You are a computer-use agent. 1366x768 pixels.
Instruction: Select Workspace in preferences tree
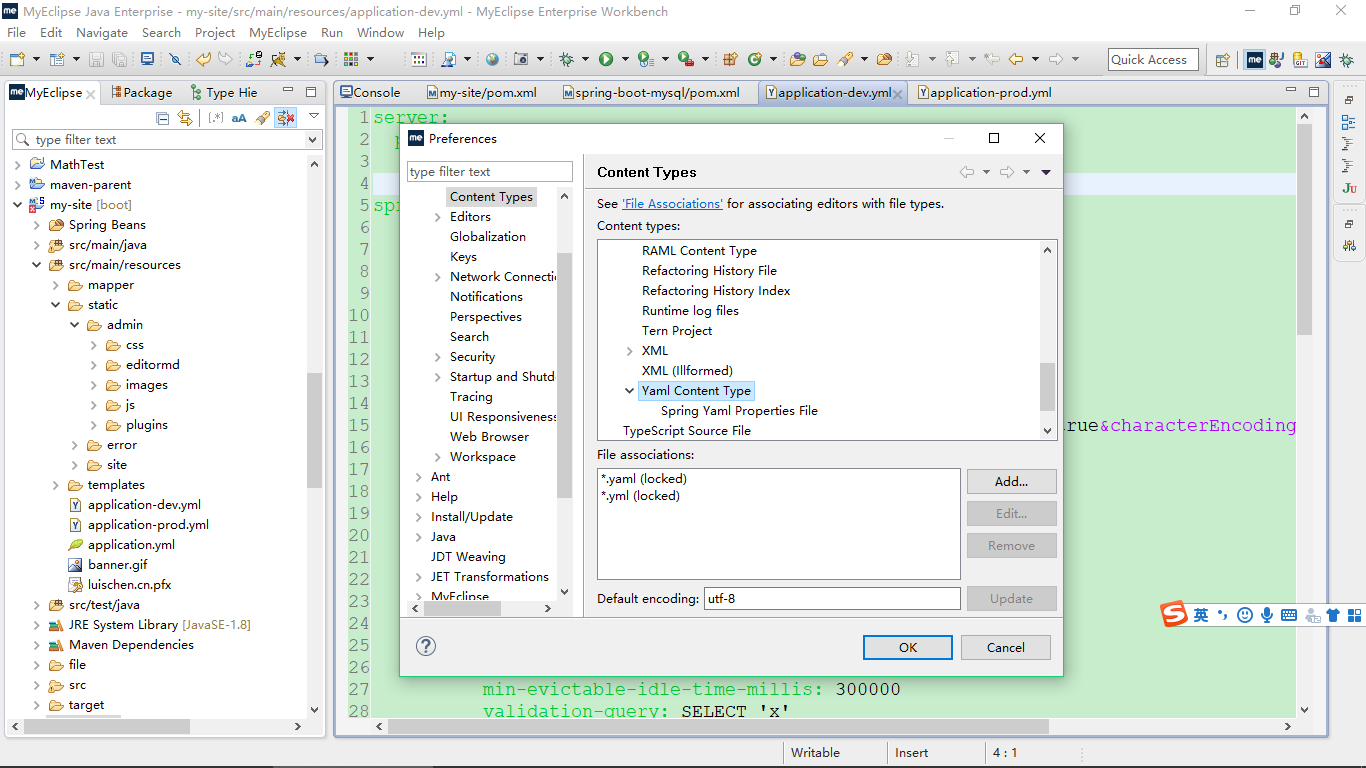(x=483, y=457)
